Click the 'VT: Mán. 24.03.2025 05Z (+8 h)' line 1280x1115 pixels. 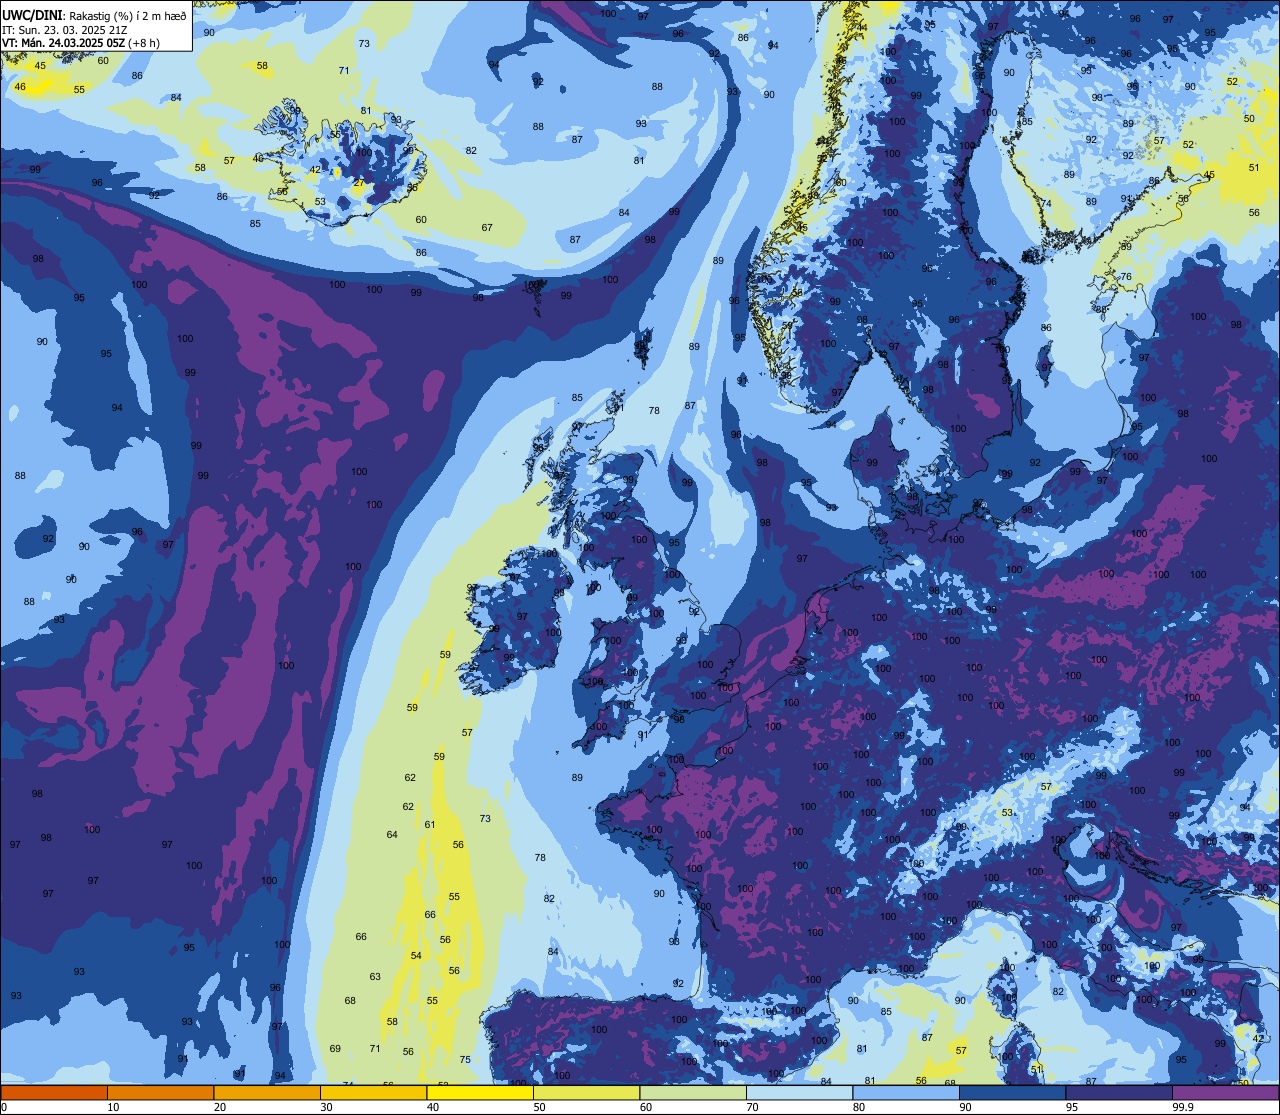click(81, 43)
